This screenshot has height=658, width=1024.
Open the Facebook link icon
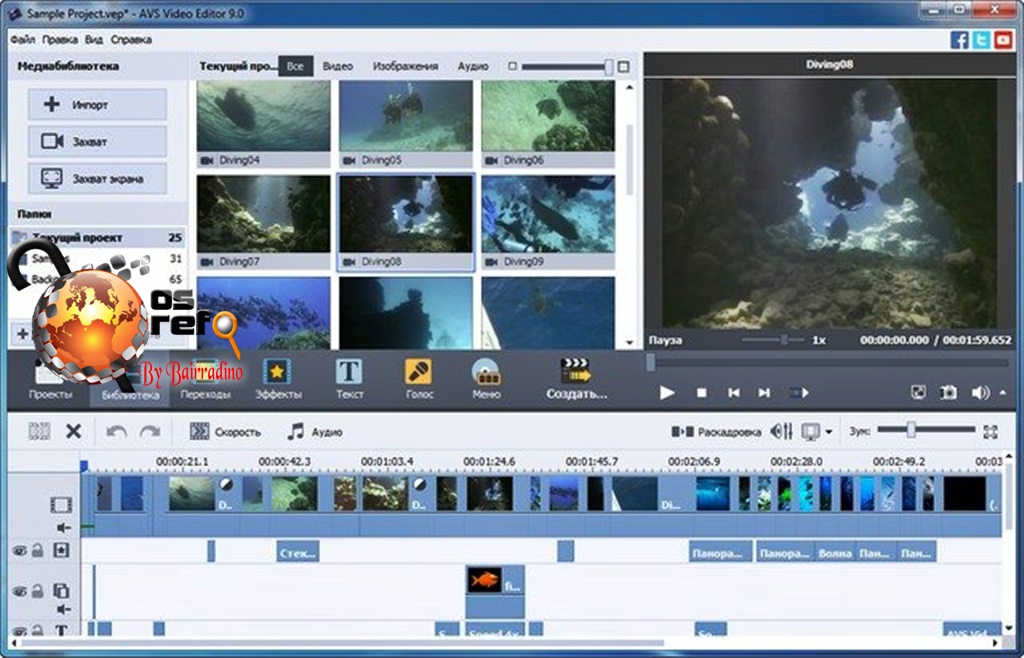click(959, 40)
